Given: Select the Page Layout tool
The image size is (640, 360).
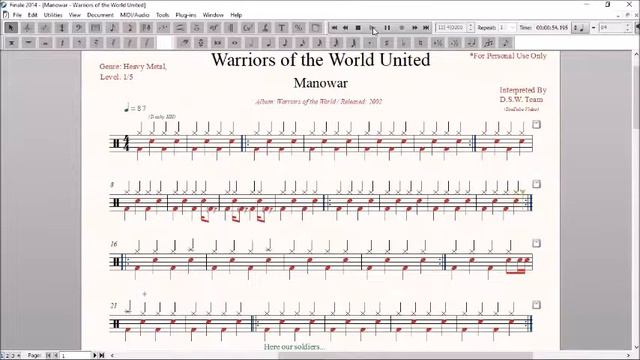Looking at the screenshot, I should tap(316, 28).
